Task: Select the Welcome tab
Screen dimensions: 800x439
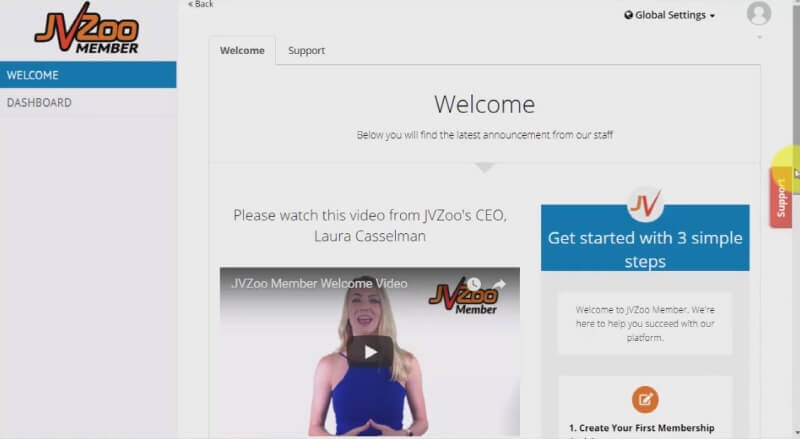Action: click(x=242, y=51)
